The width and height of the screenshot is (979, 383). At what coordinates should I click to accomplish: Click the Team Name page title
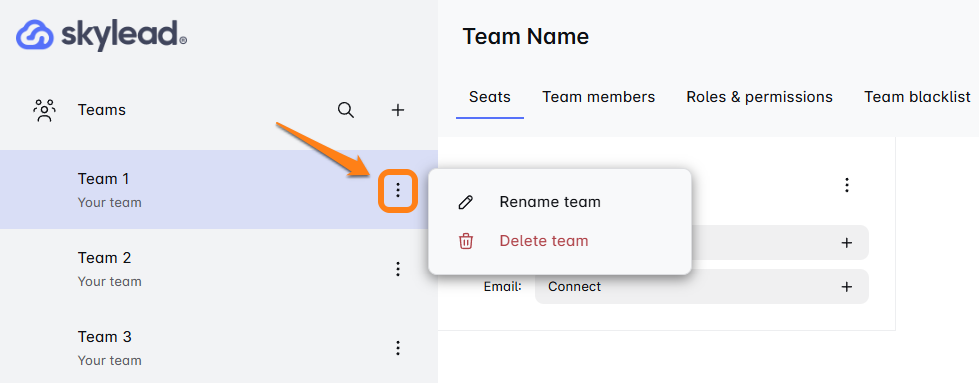point(526,36)
